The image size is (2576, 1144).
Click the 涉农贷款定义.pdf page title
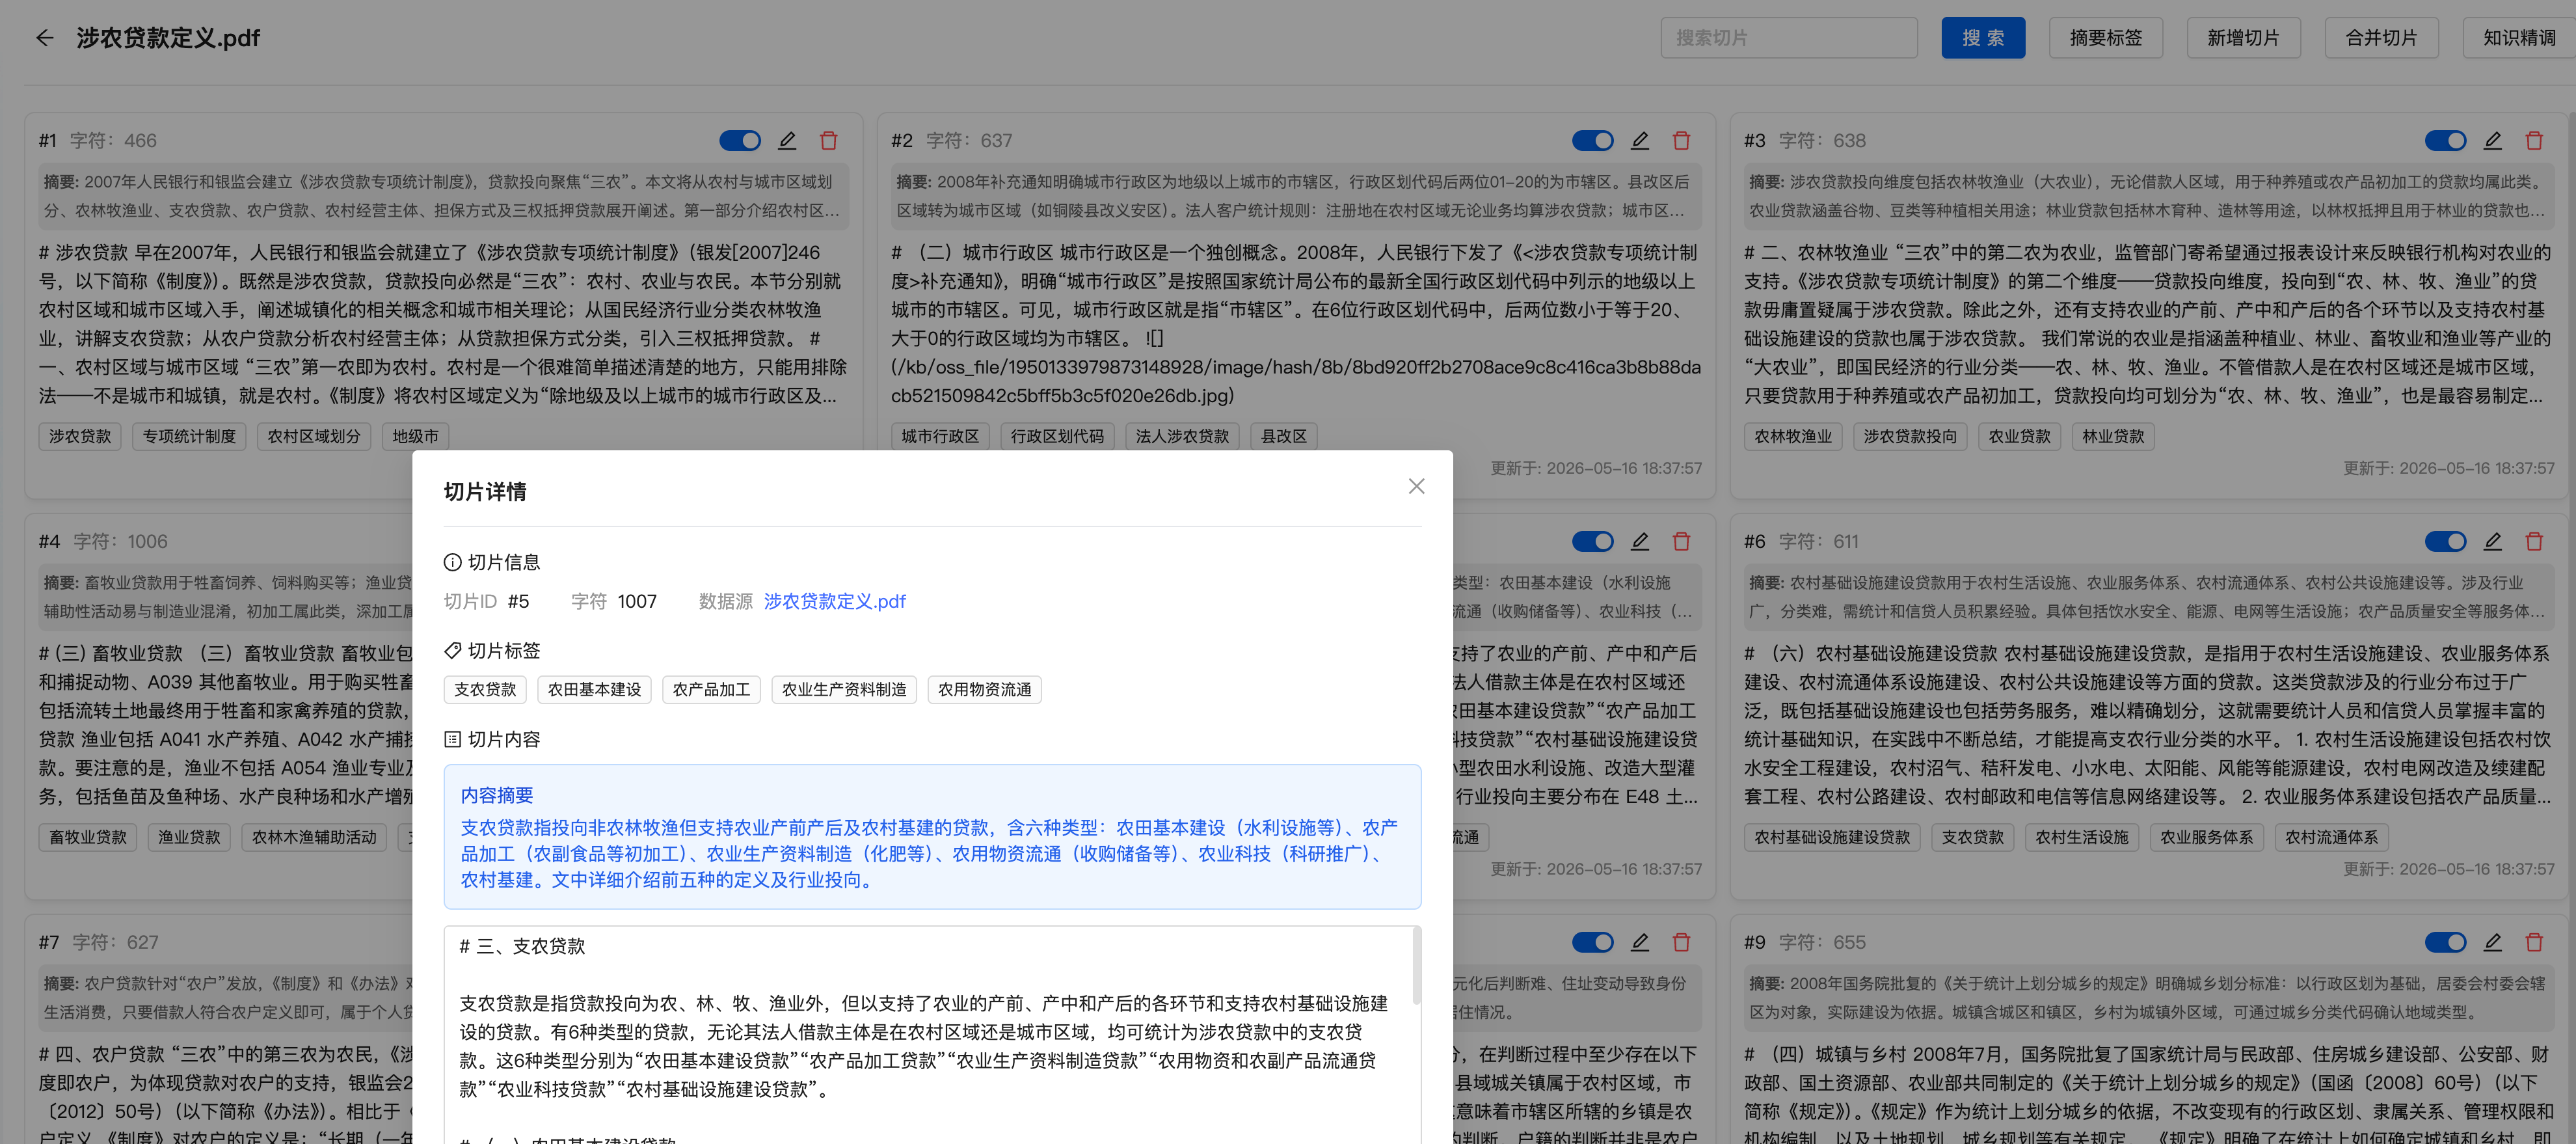168,38
